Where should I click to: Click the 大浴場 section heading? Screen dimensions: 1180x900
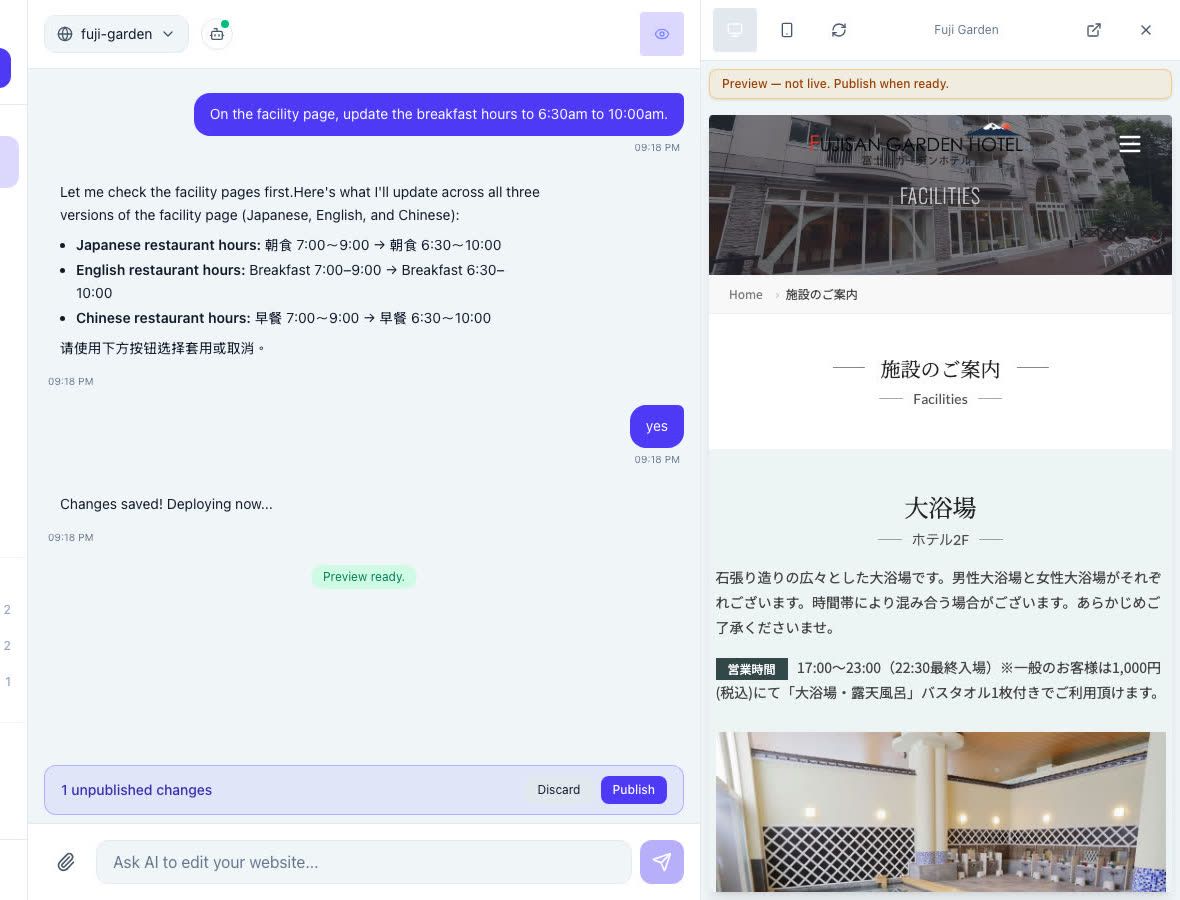click(940, 508)
